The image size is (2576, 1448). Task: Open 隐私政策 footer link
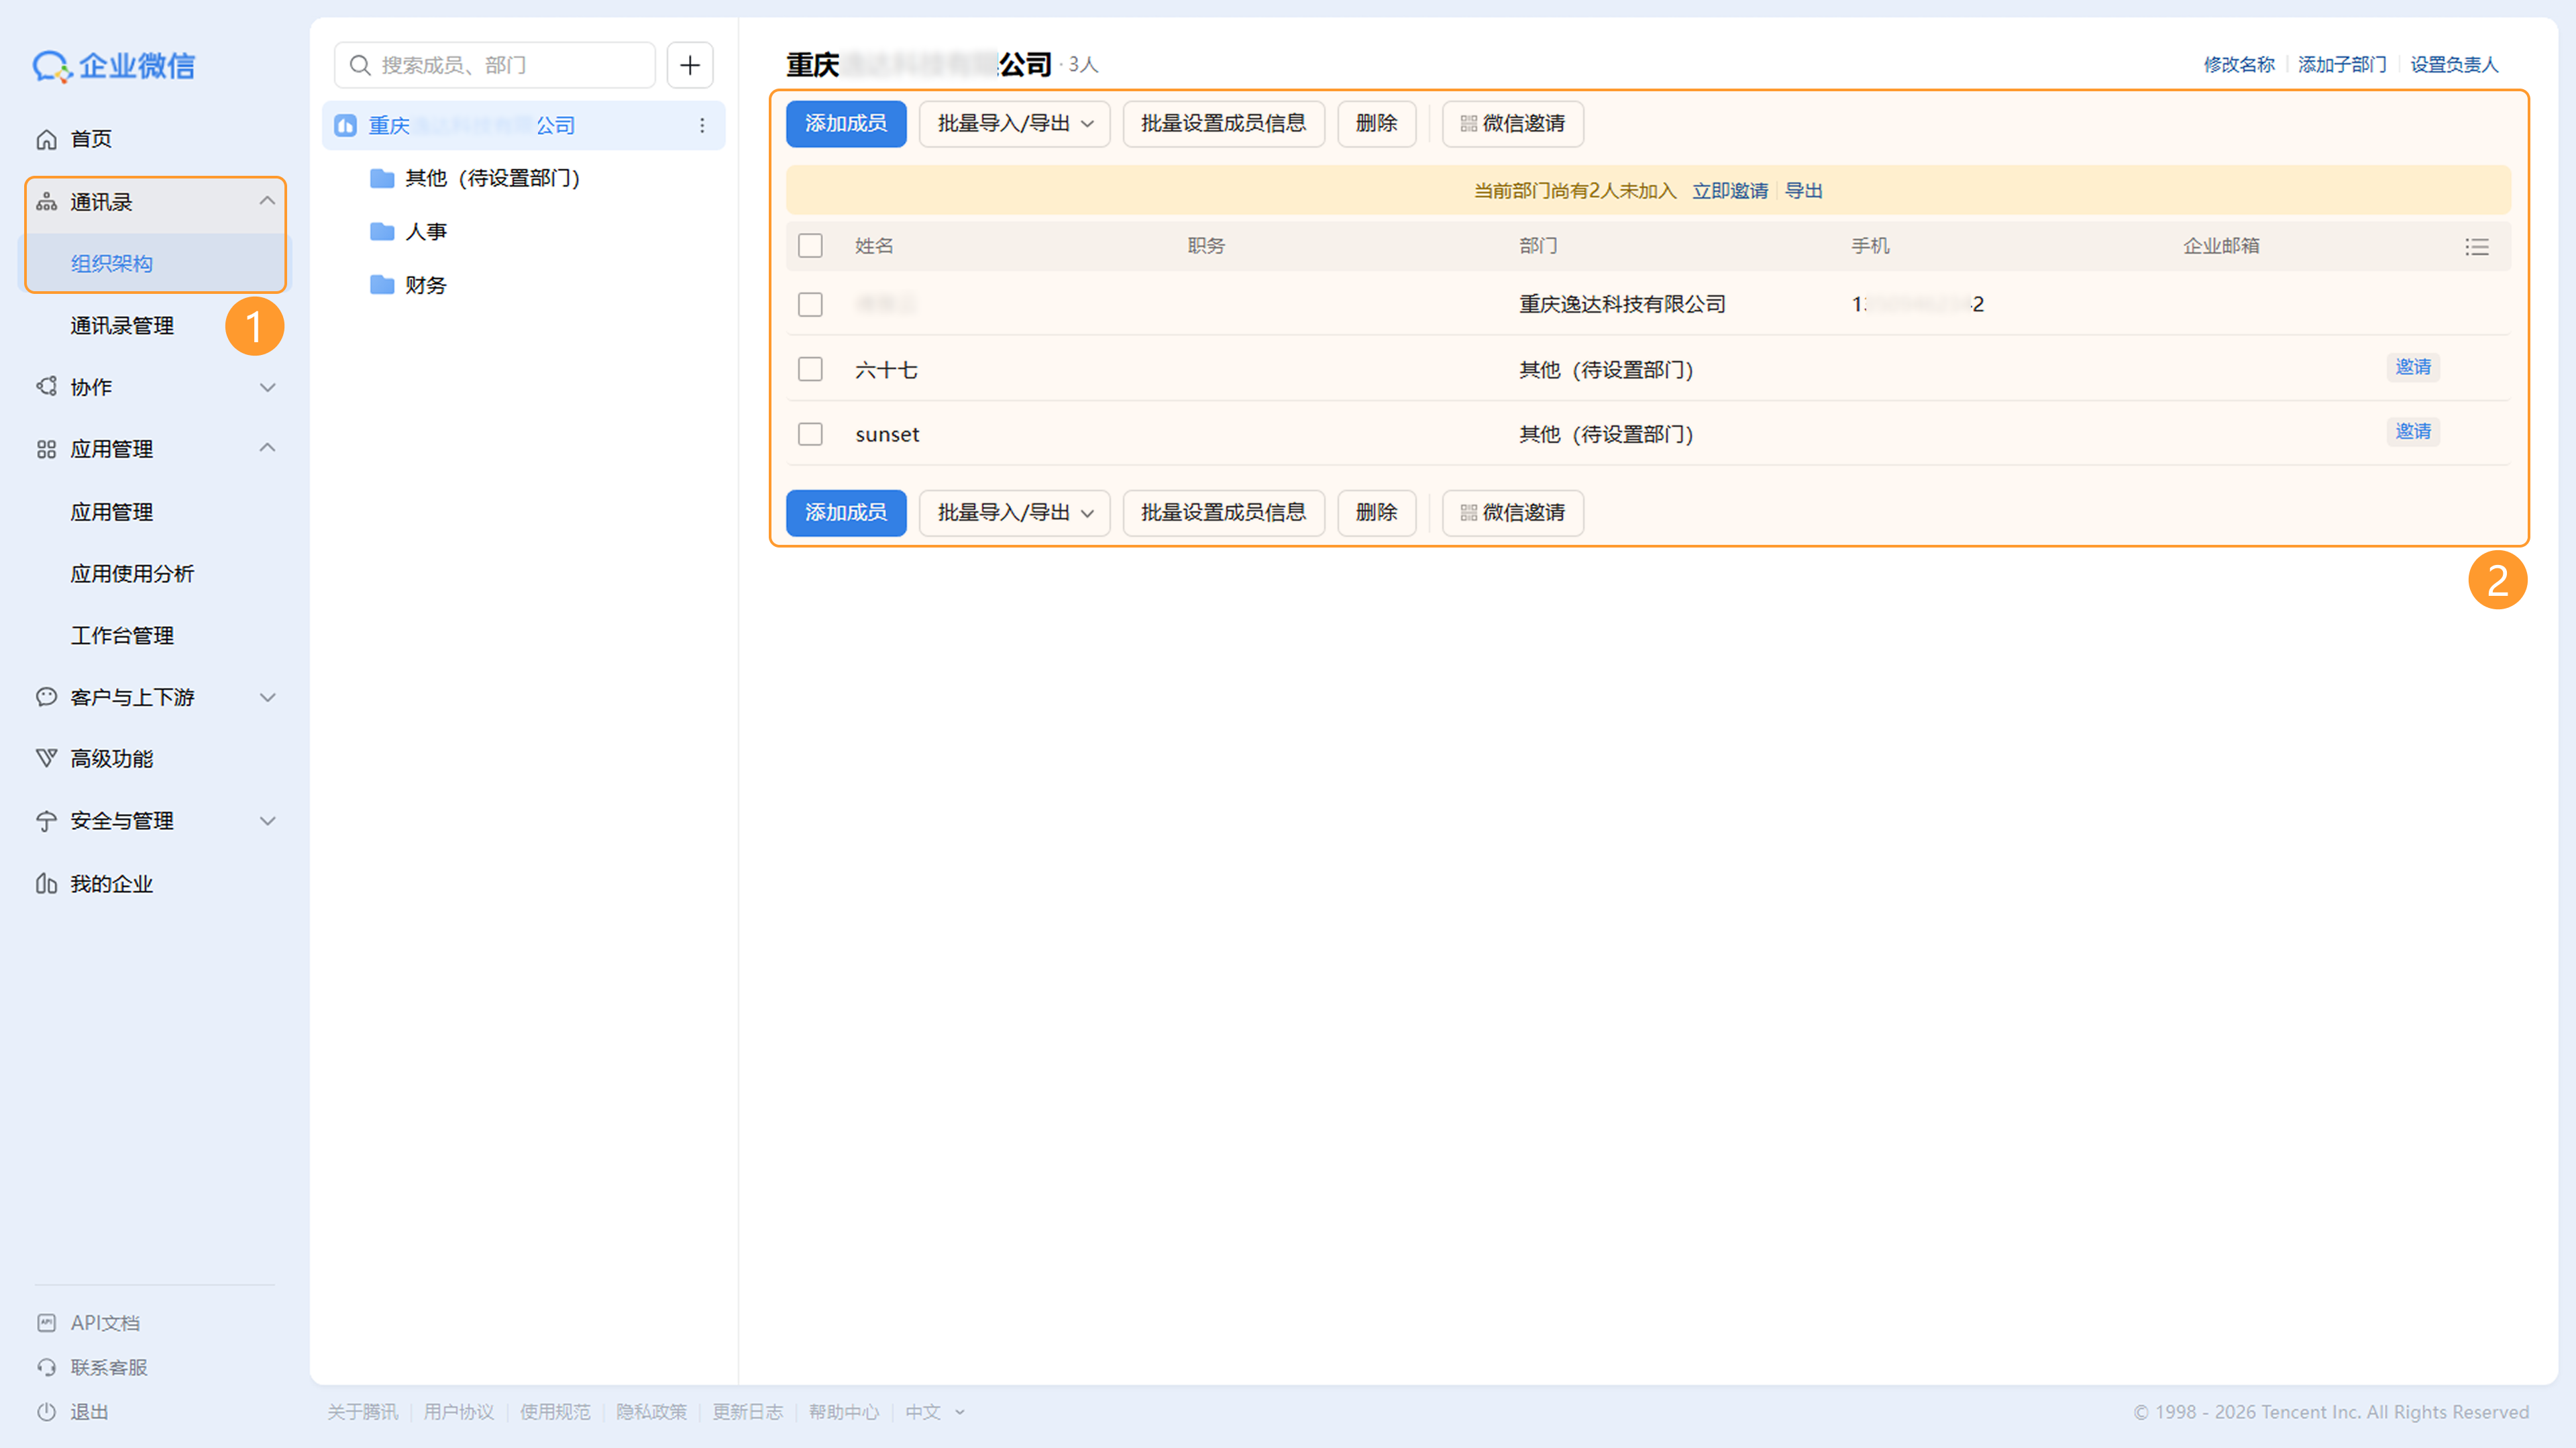point(651,1412)
